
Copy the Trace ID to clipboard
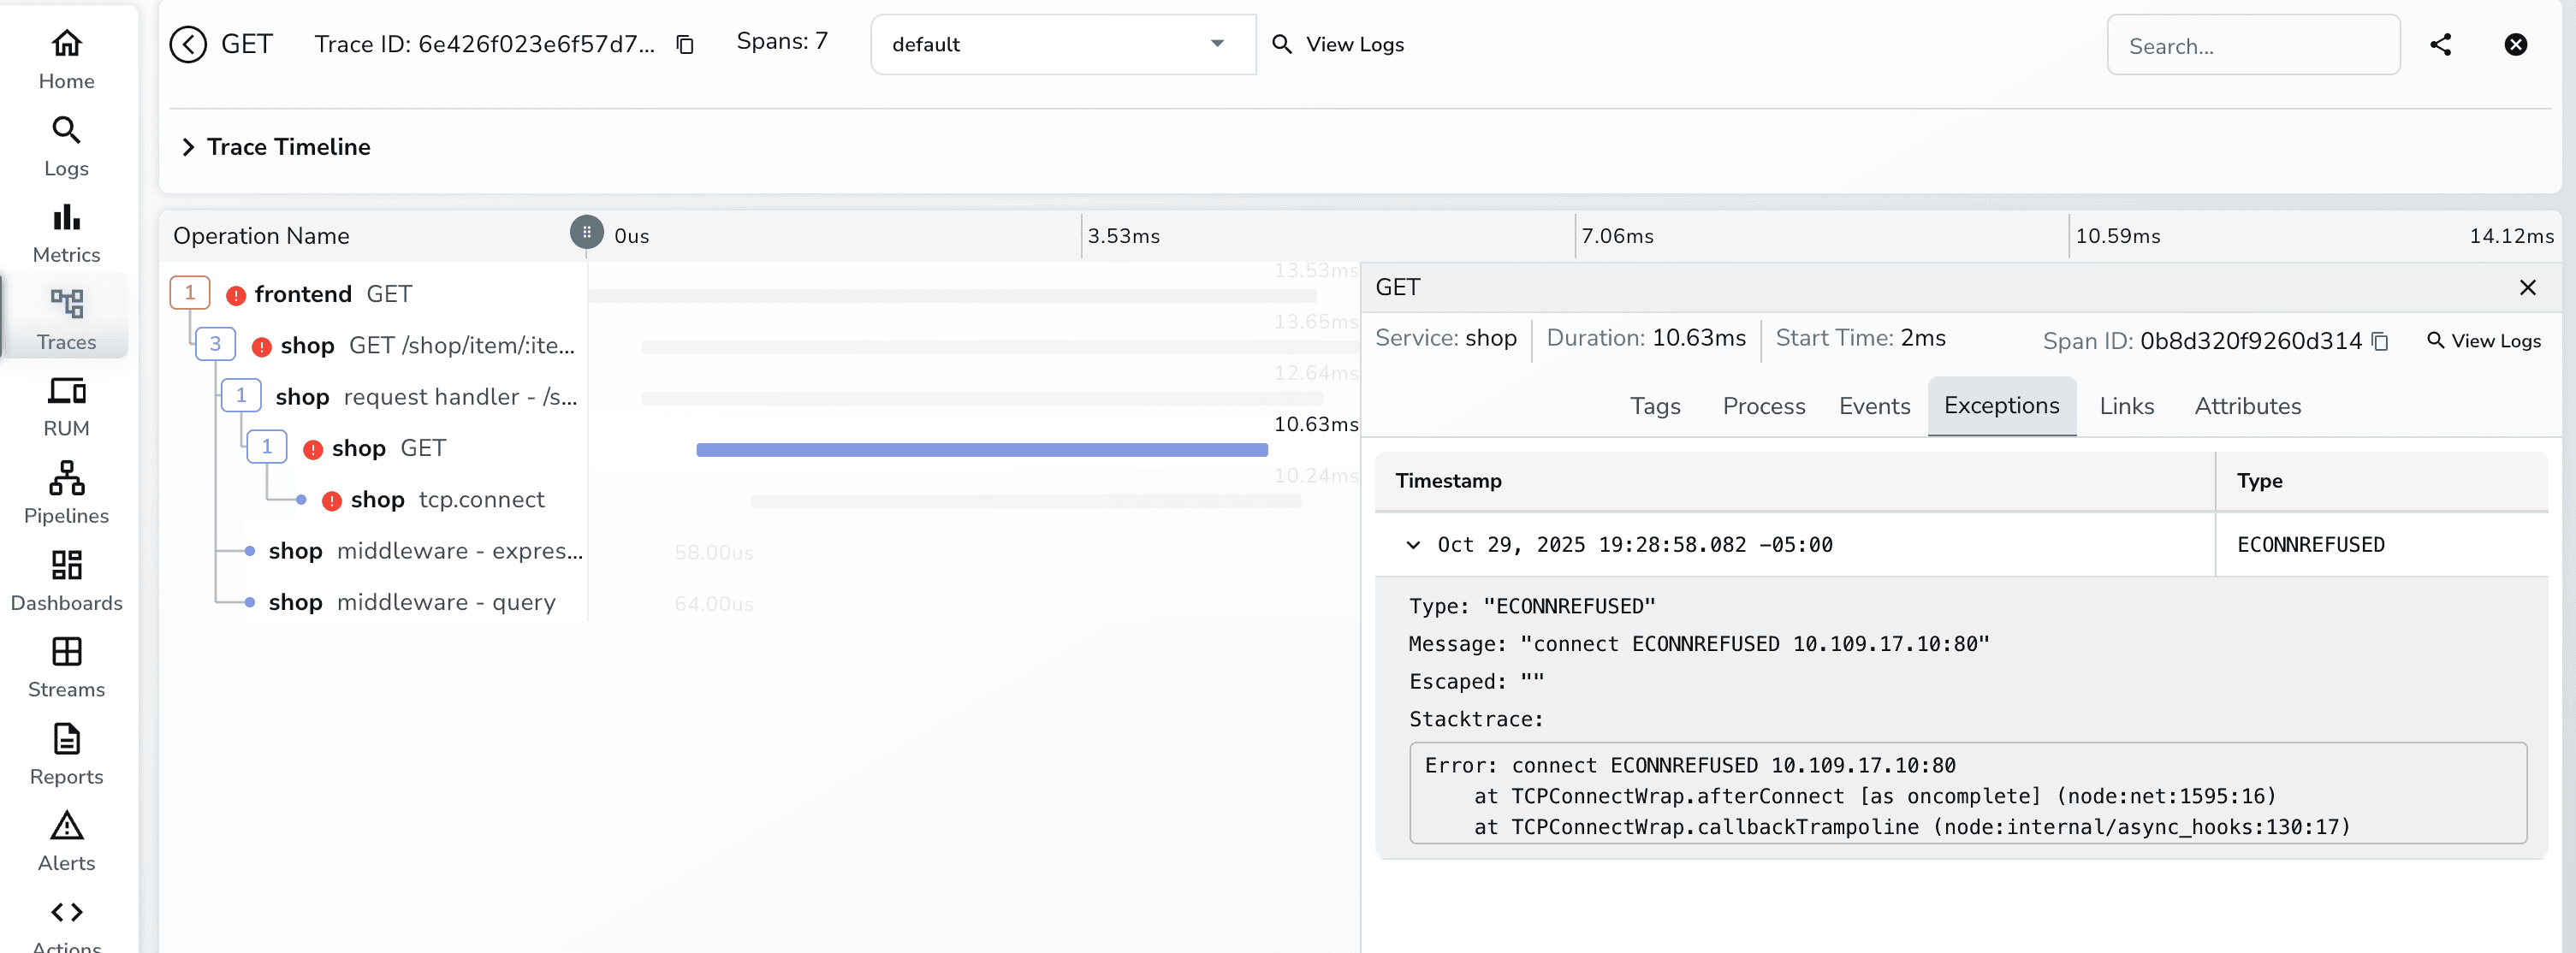point(685,45)
